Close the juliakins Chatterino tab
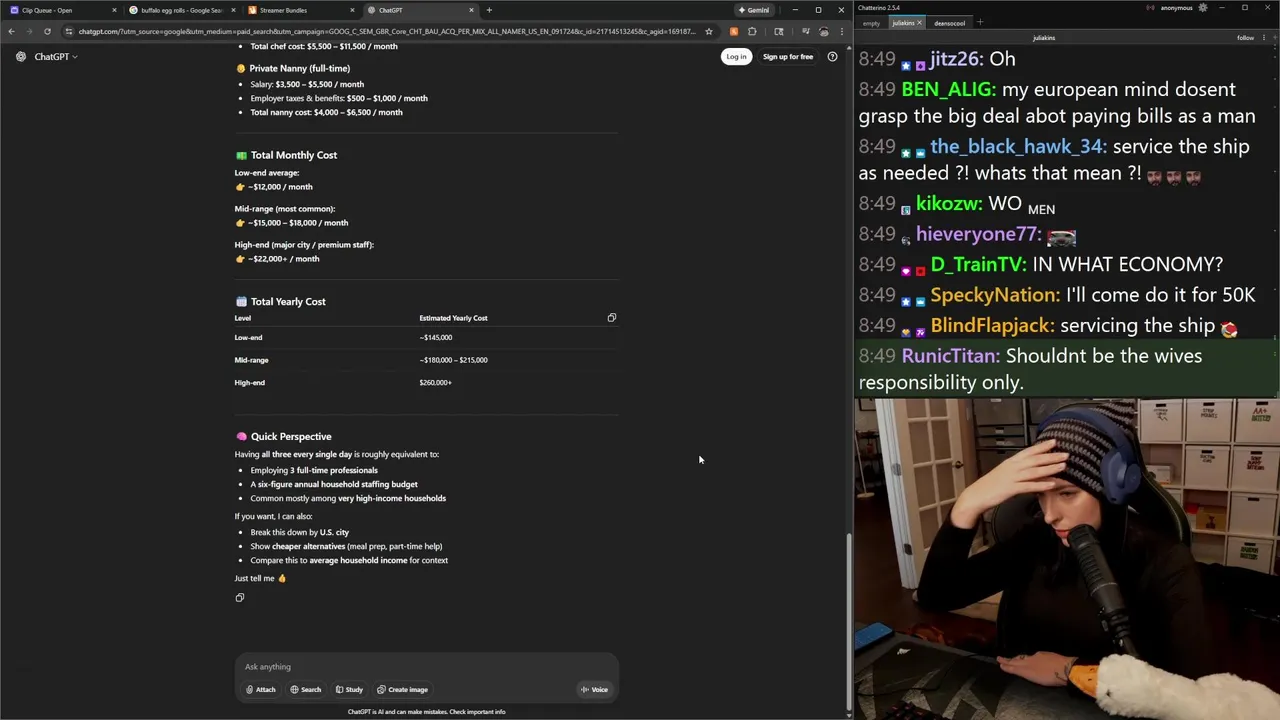This screenshot has height=720, width=1280. (x=920, y=22)
